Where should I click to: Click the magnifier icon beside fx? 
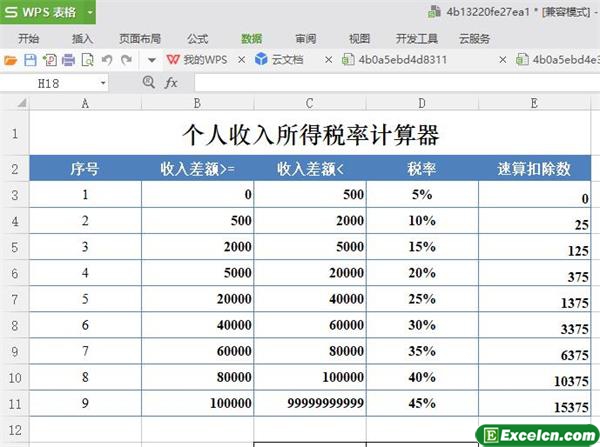coord(148,82)
